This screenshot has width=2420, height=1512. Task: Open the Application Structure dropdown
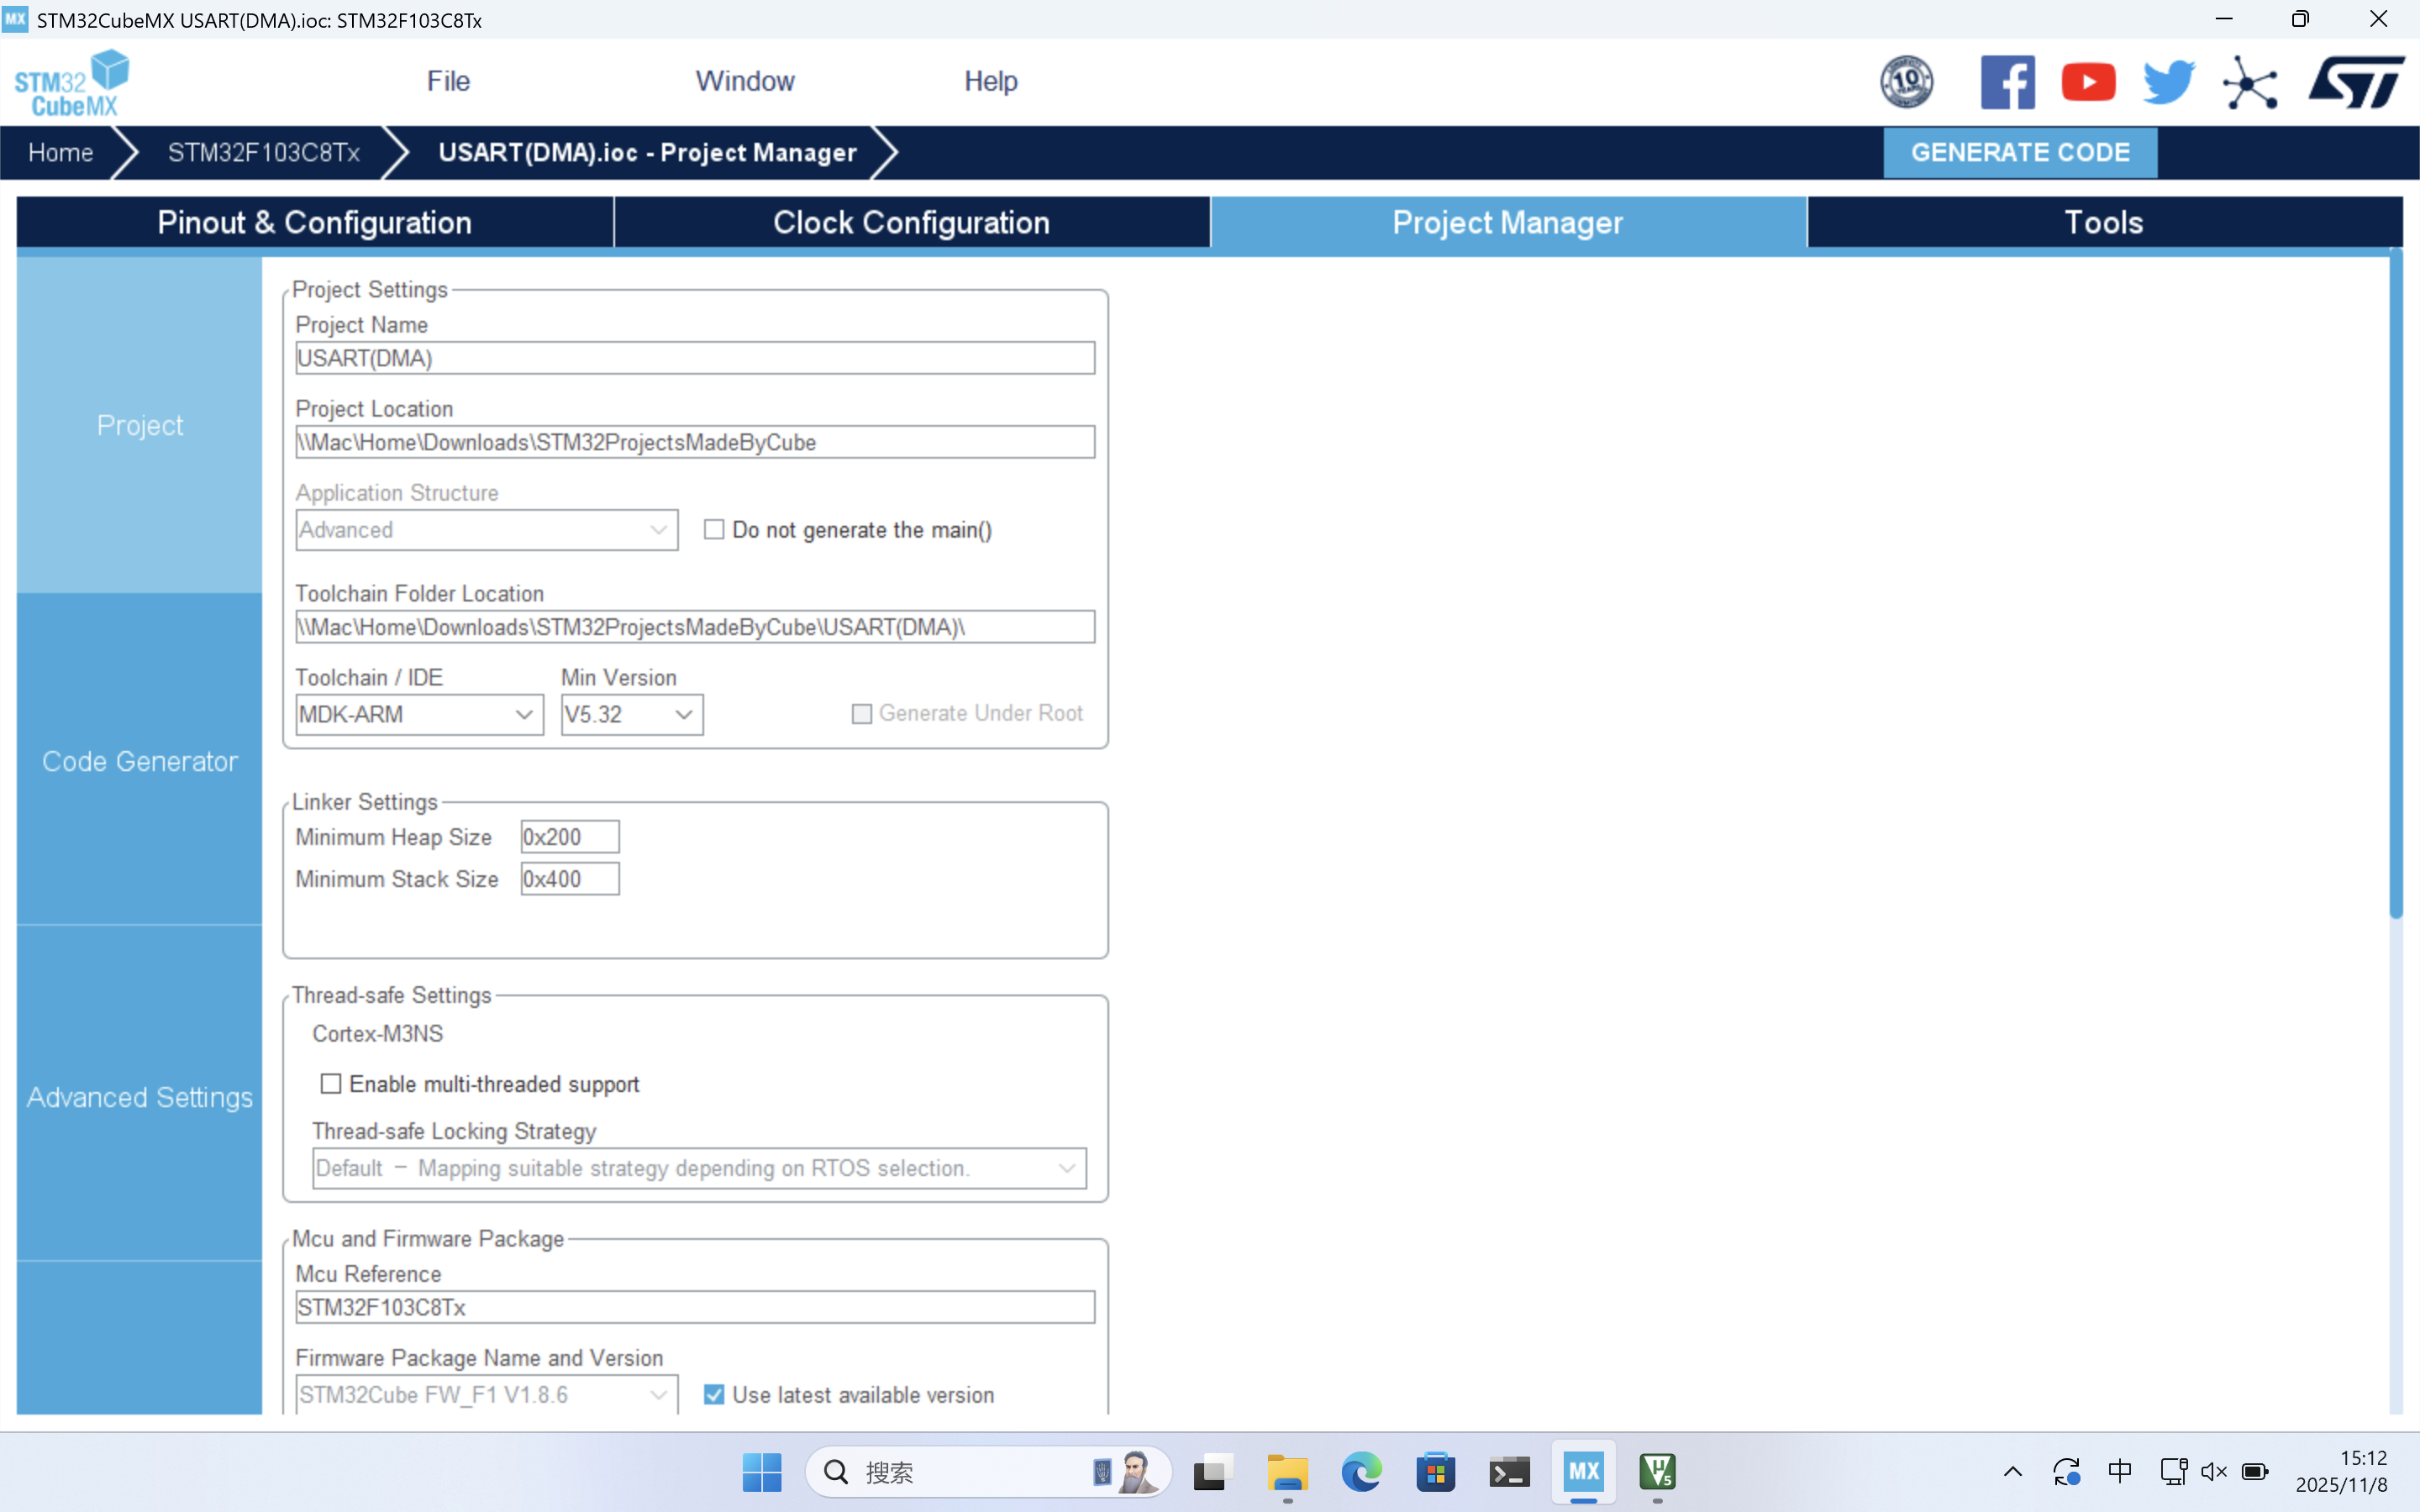[486, 530]
